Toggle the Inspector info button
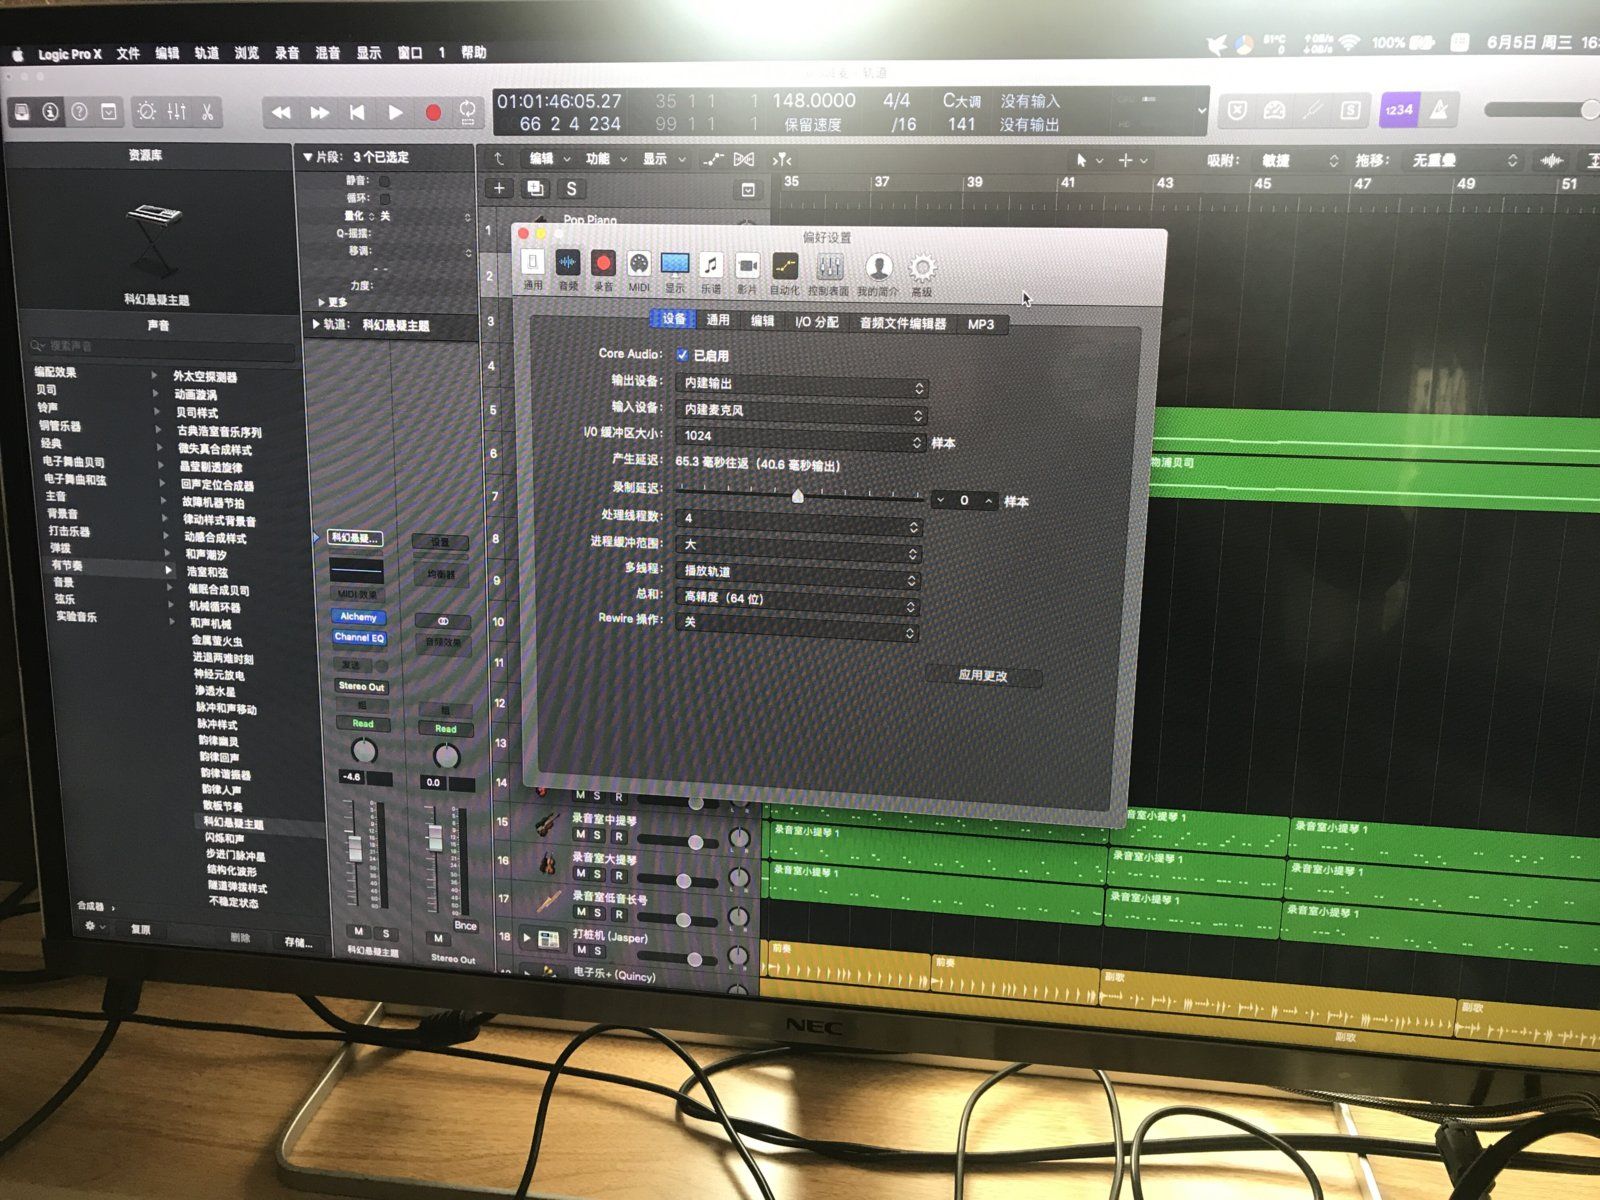 click(50, 111)
